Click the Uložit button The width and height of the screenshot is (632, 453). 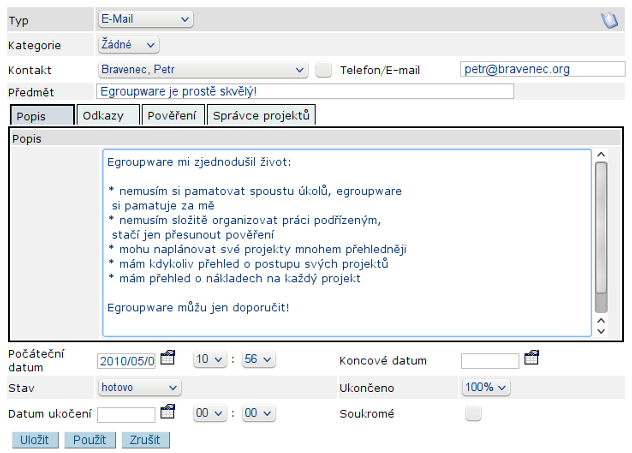pos(35,440)
